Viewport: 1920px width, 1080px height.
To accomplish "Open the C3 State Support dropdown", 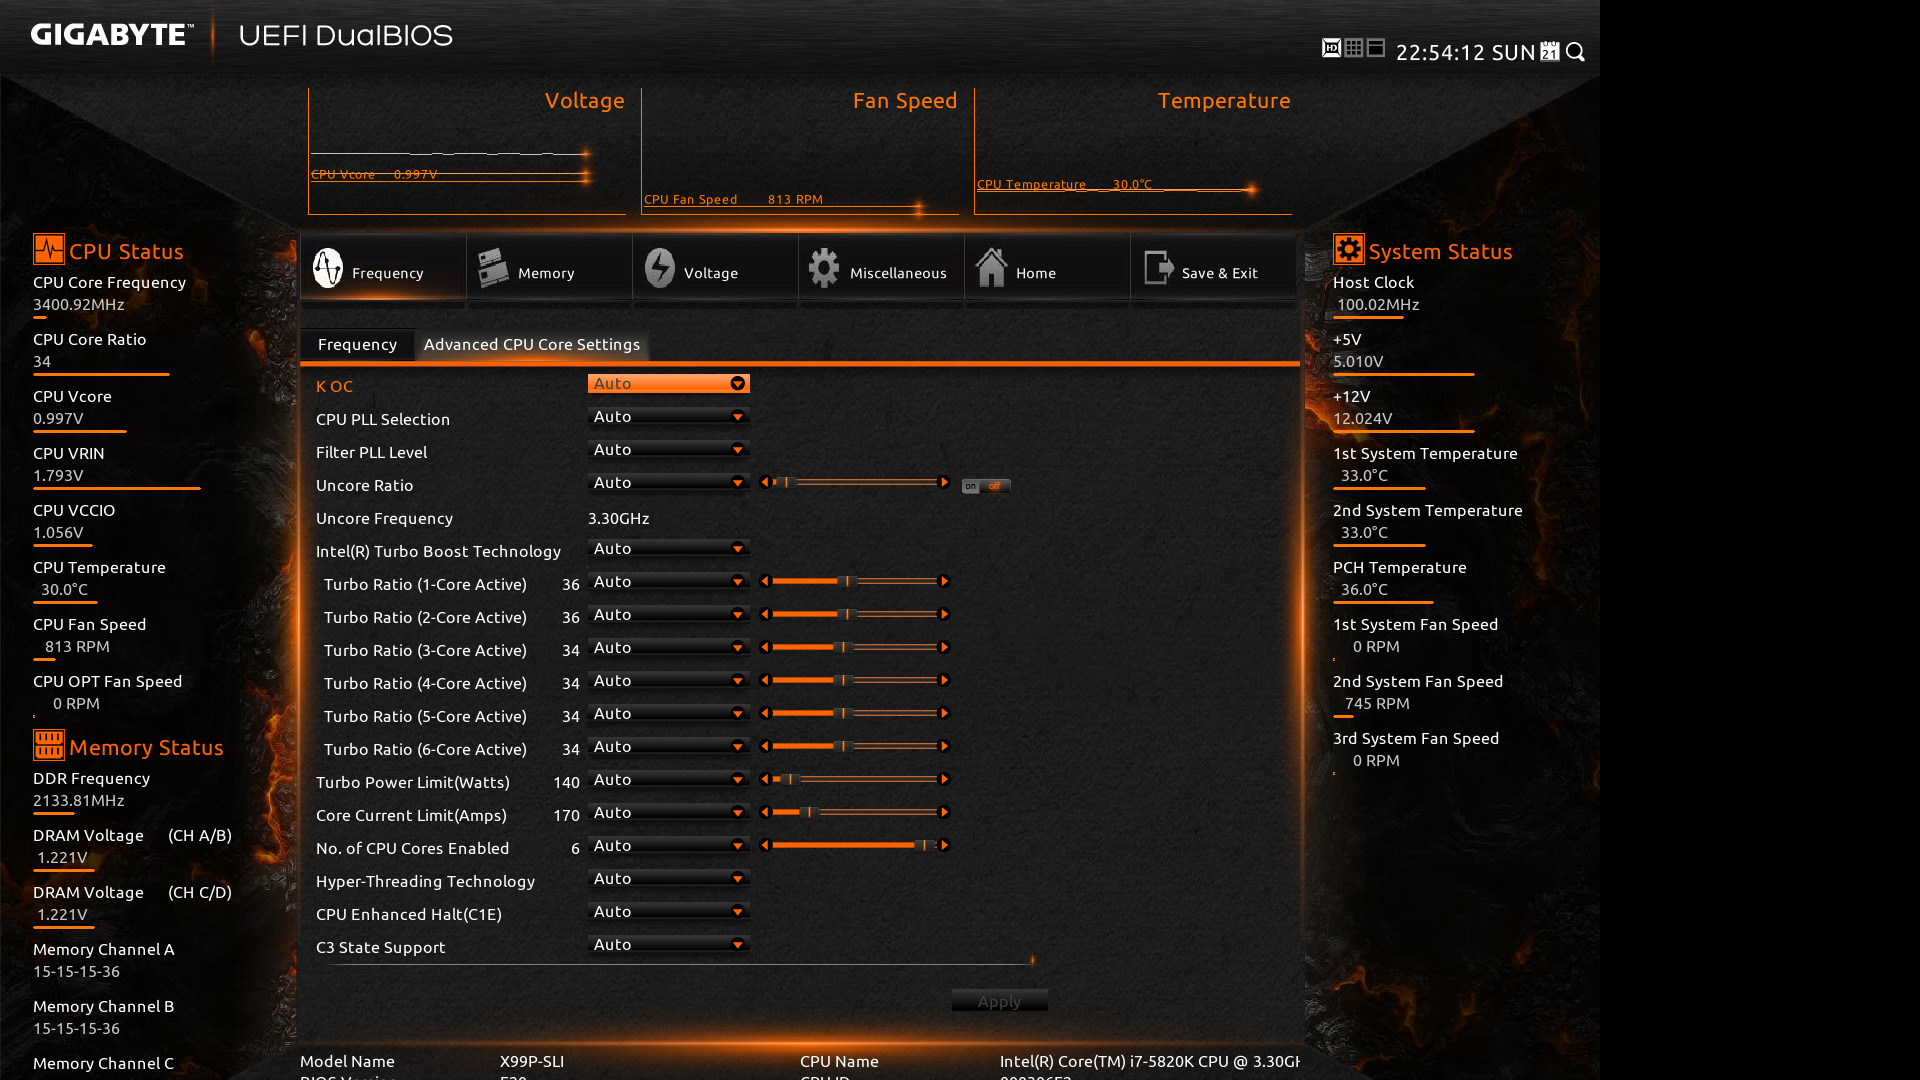I will click(669, 945).
